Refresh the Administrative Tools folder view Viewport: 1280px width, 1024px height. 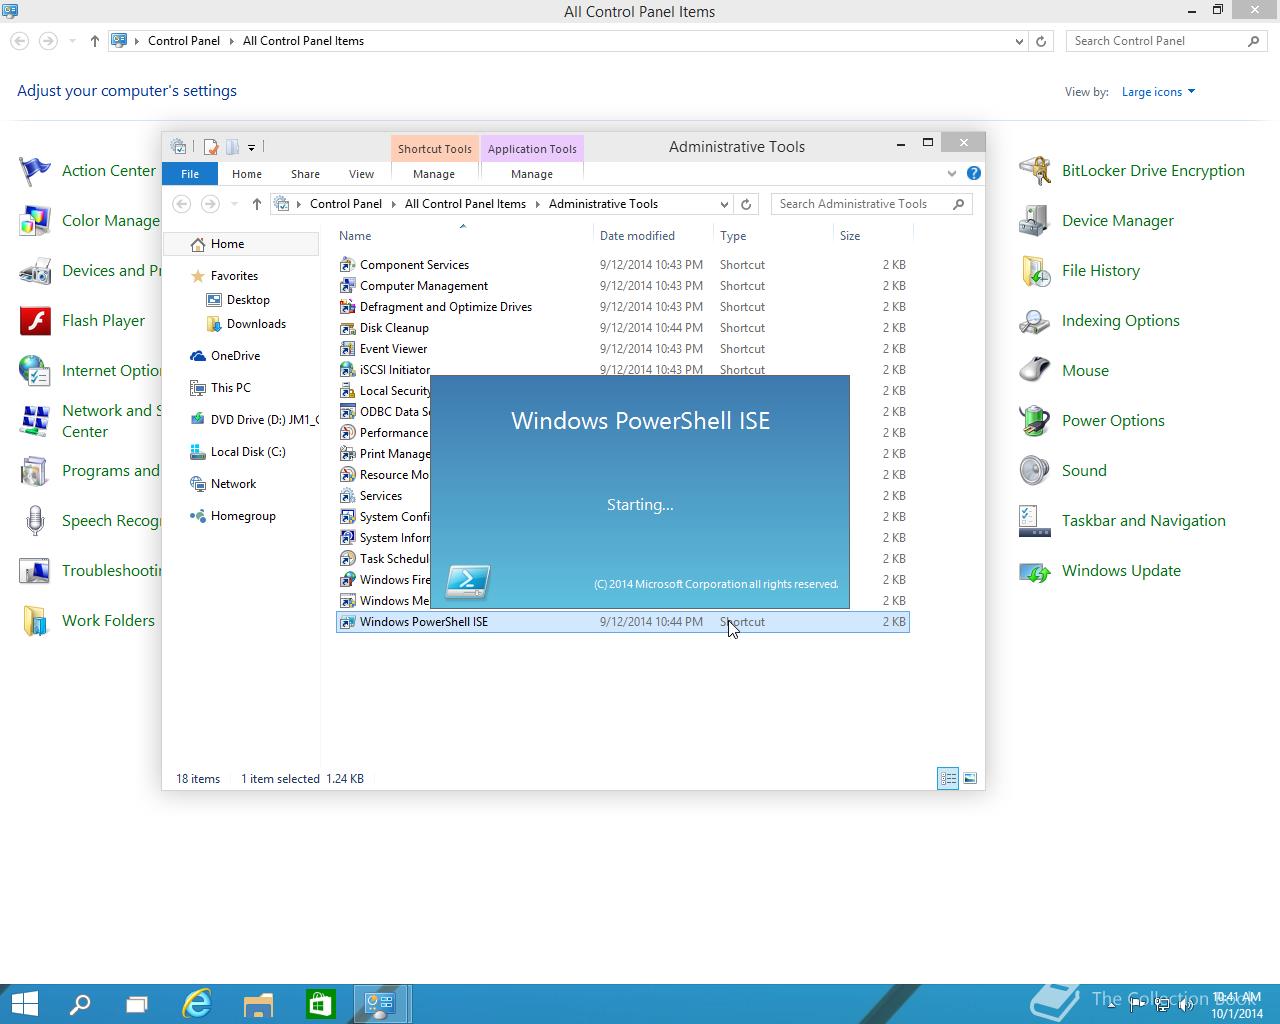pos(745,204)
